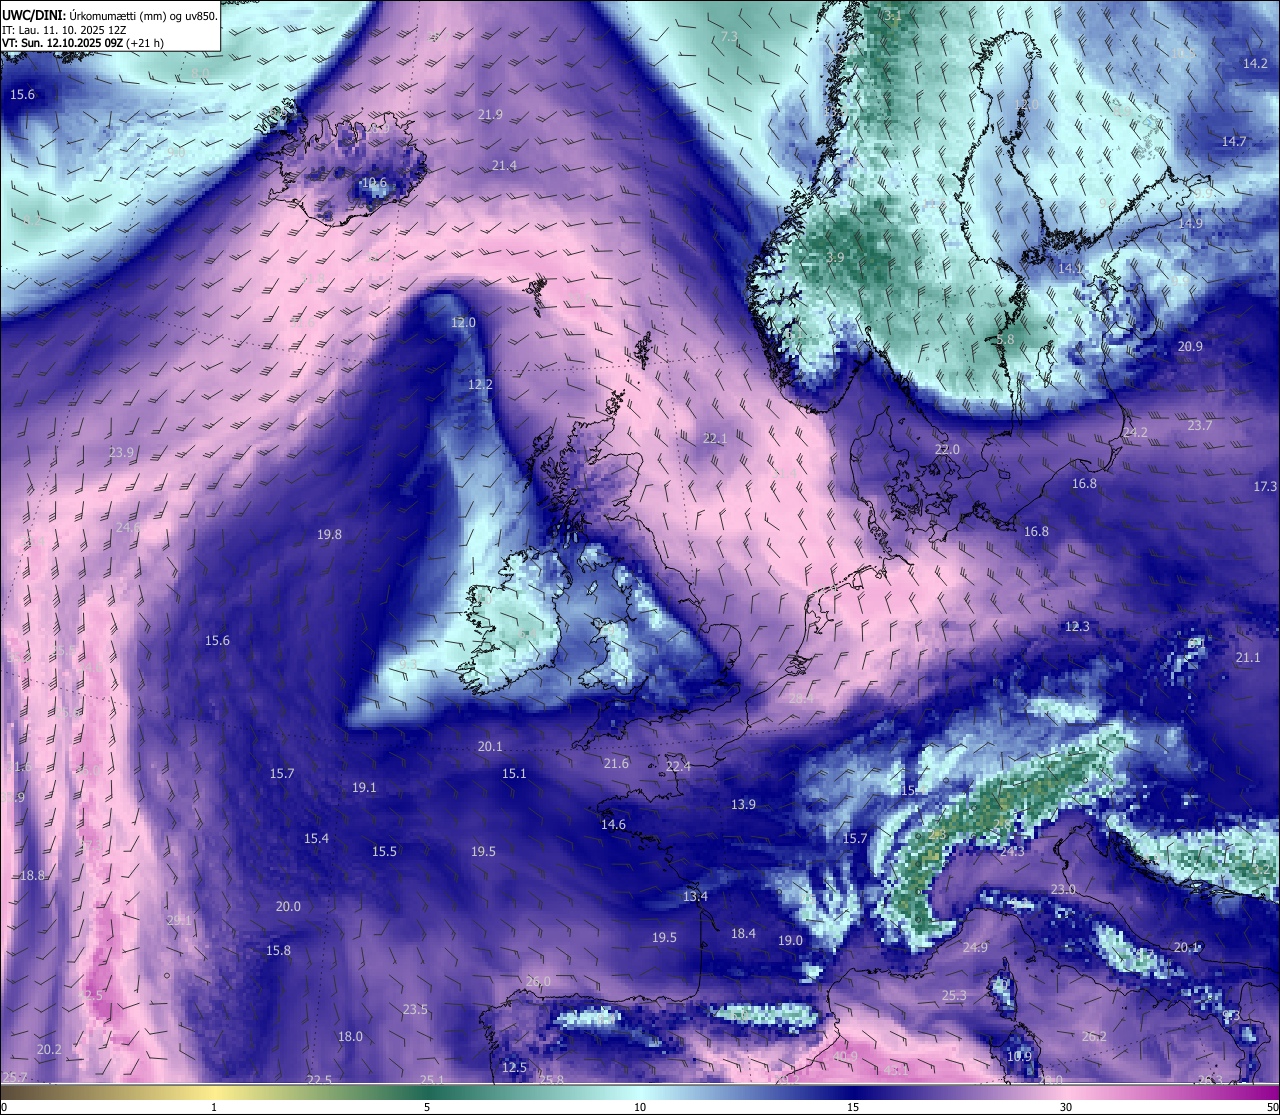Click the 24.2 value label

point(1135,433)
